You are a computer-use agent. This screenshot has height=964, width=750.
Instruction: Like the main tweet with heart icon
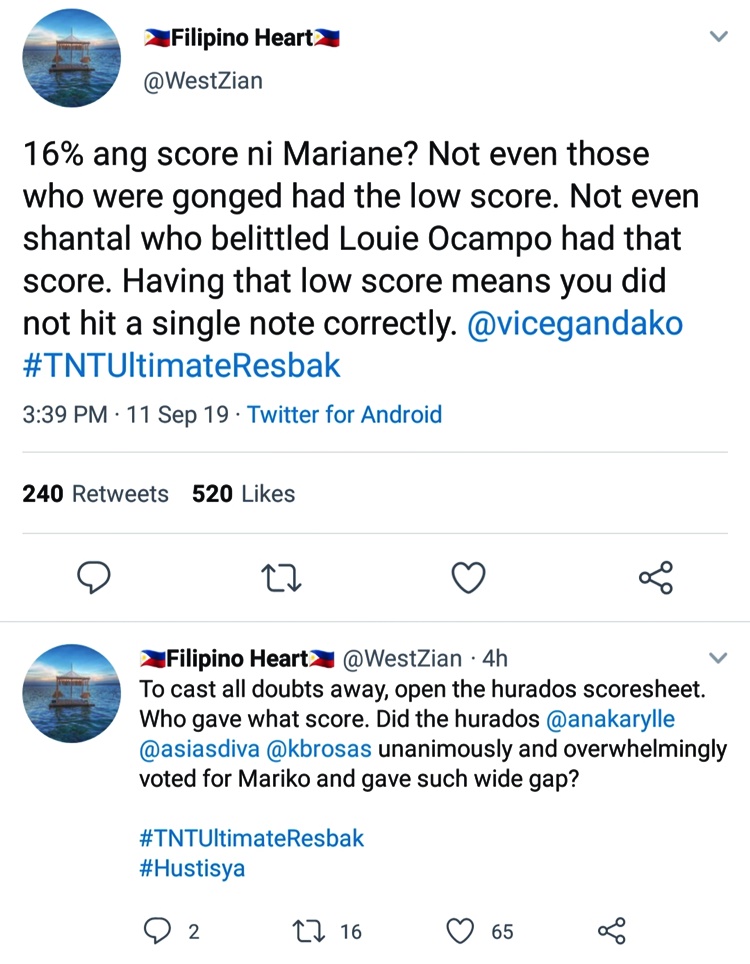point(468,577)
